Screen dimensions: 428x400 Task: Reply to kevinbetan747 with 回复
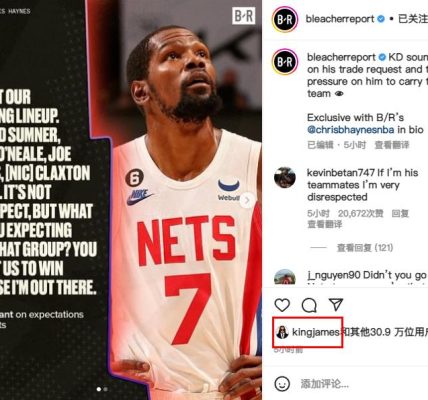pos(400,213)
